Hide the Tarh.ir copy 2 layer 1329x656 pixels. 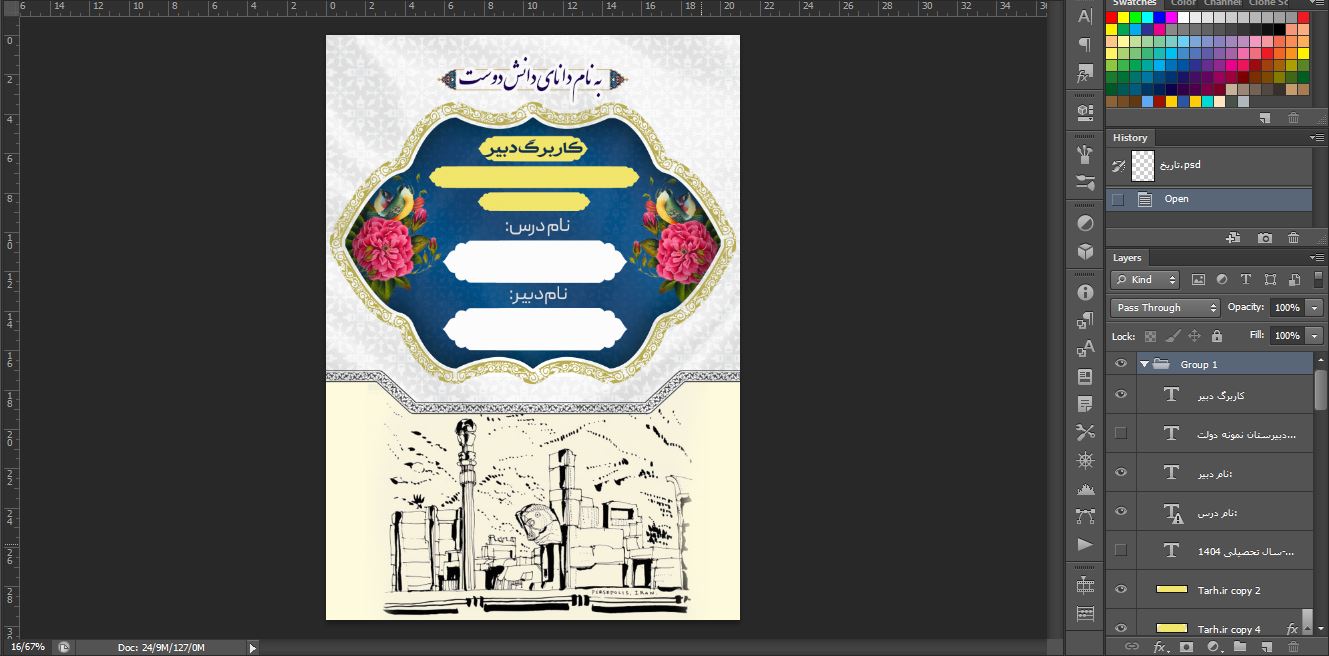click(1120, 590)
